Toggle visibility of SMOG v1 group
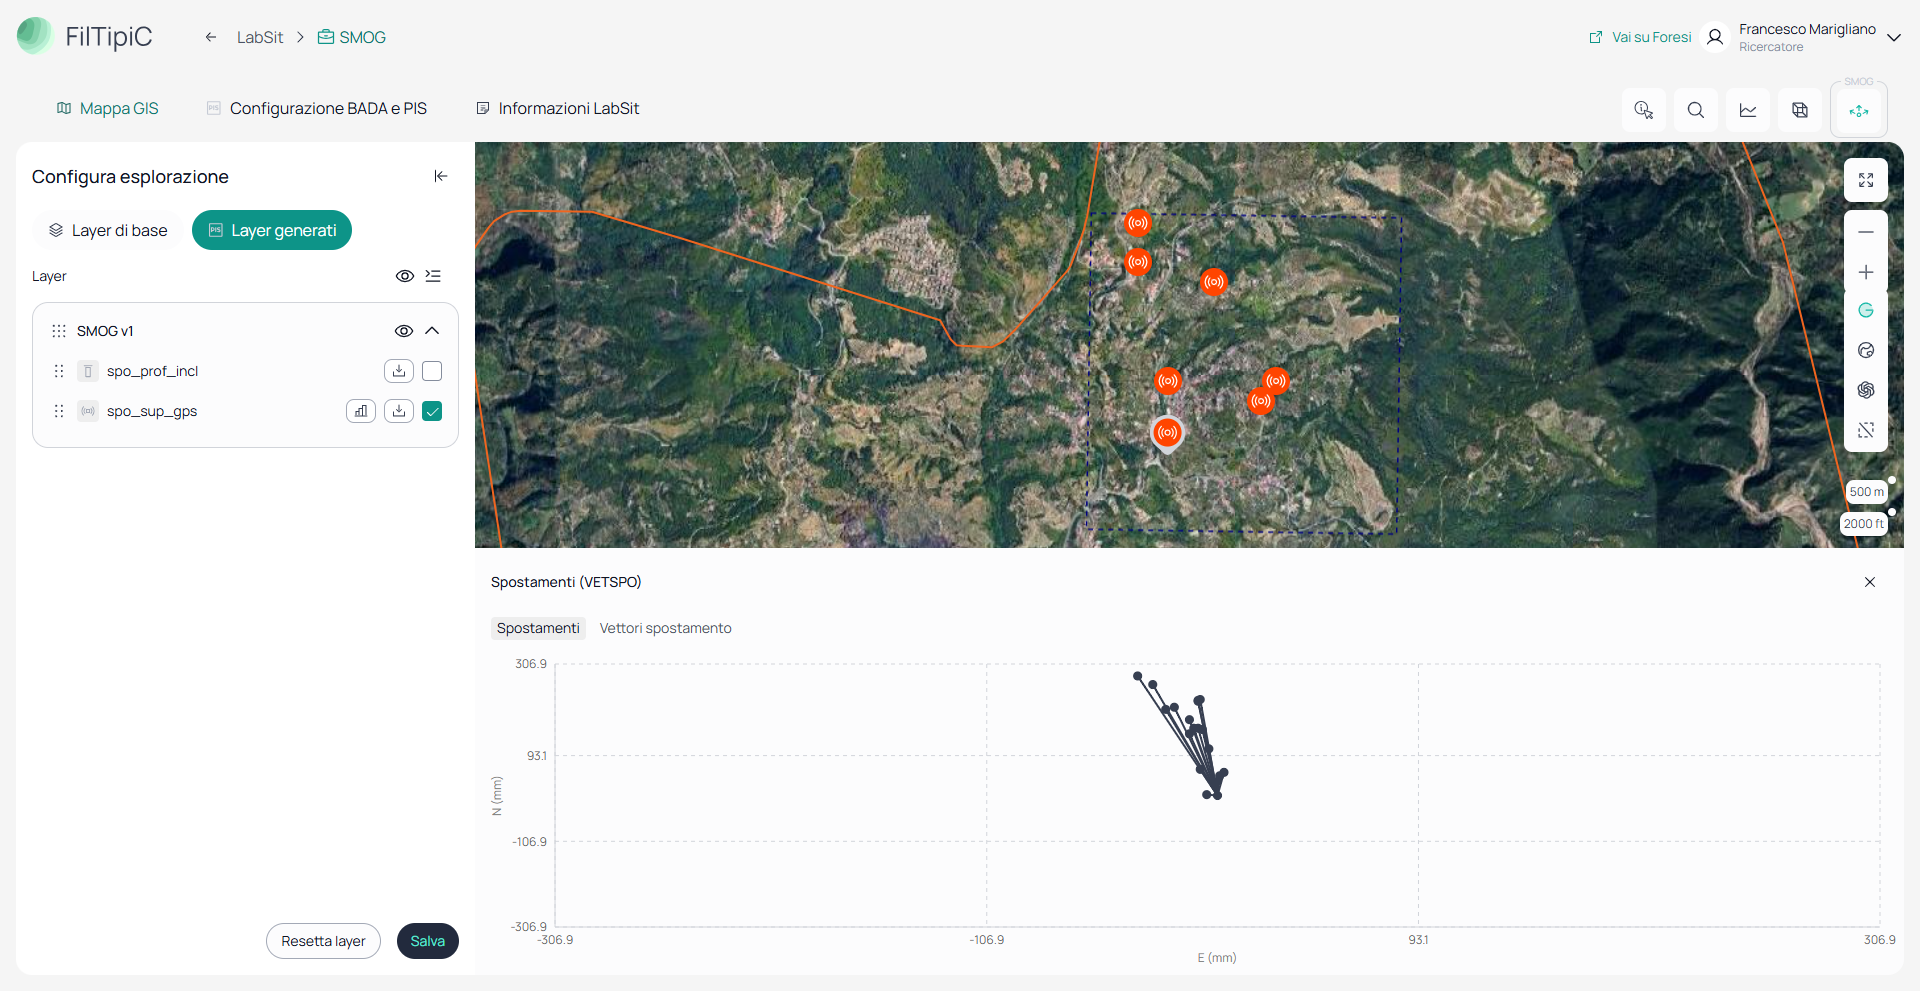This screenshot has height=991, width=1920. click(404, 331)
